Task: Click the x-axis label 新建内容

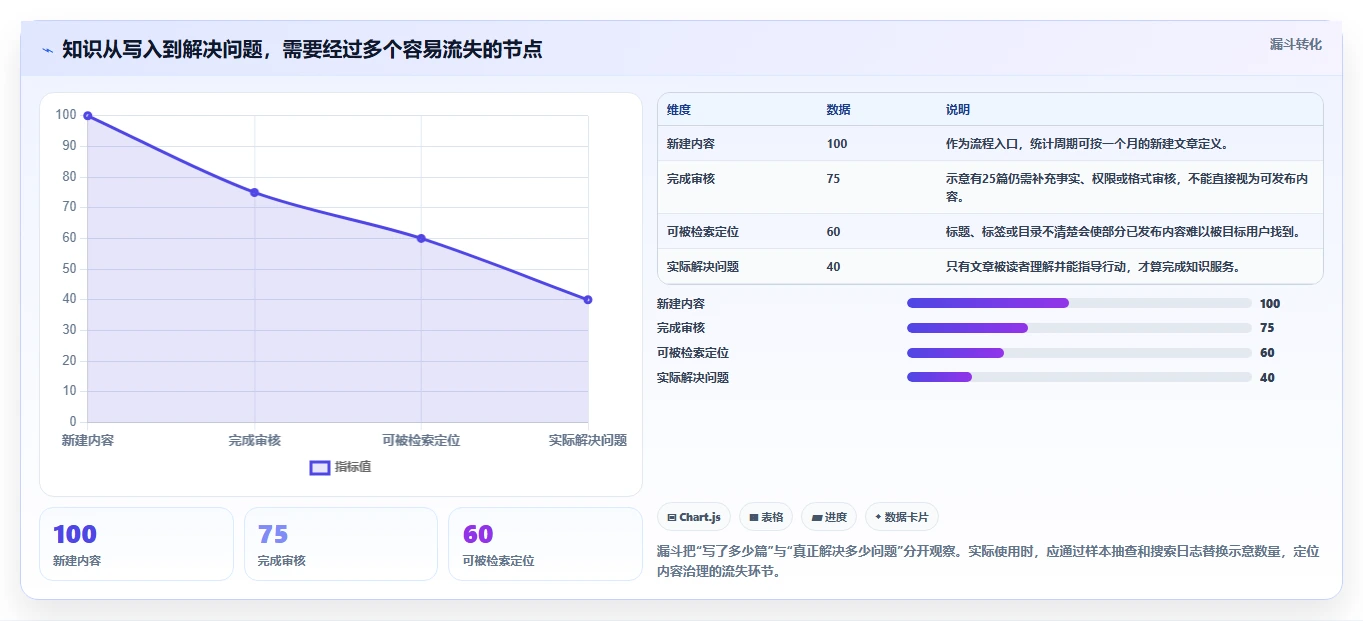Action: [88, 440]
